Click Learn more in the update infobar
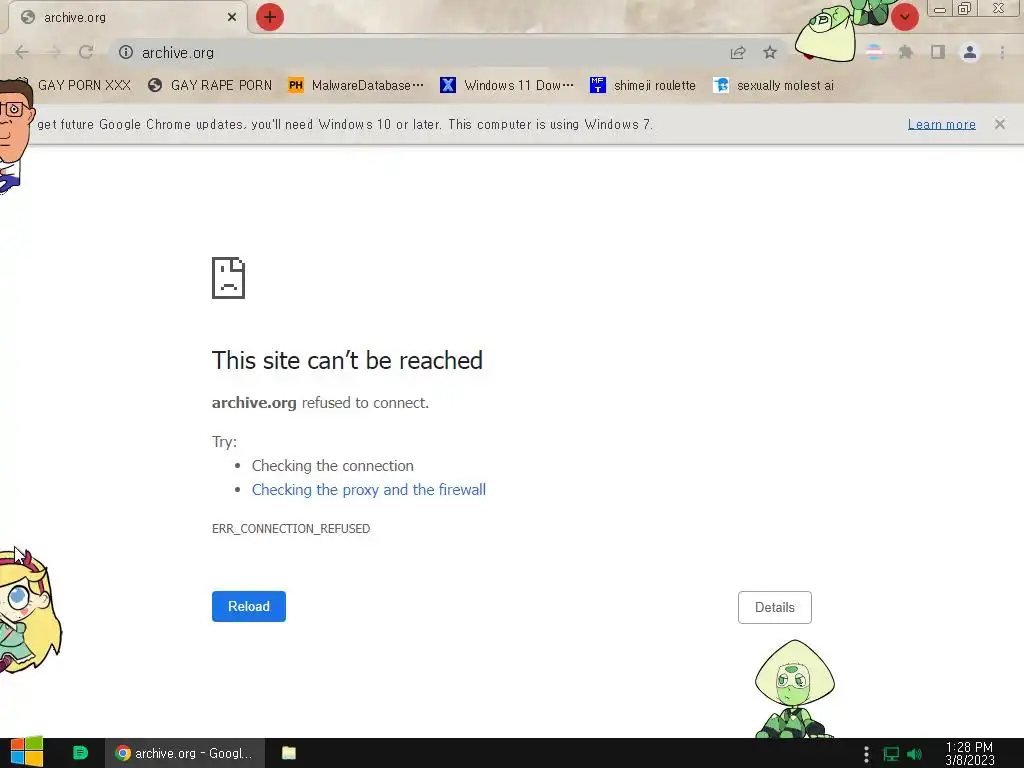This screenshot has height=768, width=1024. click(x=942, y=124)
